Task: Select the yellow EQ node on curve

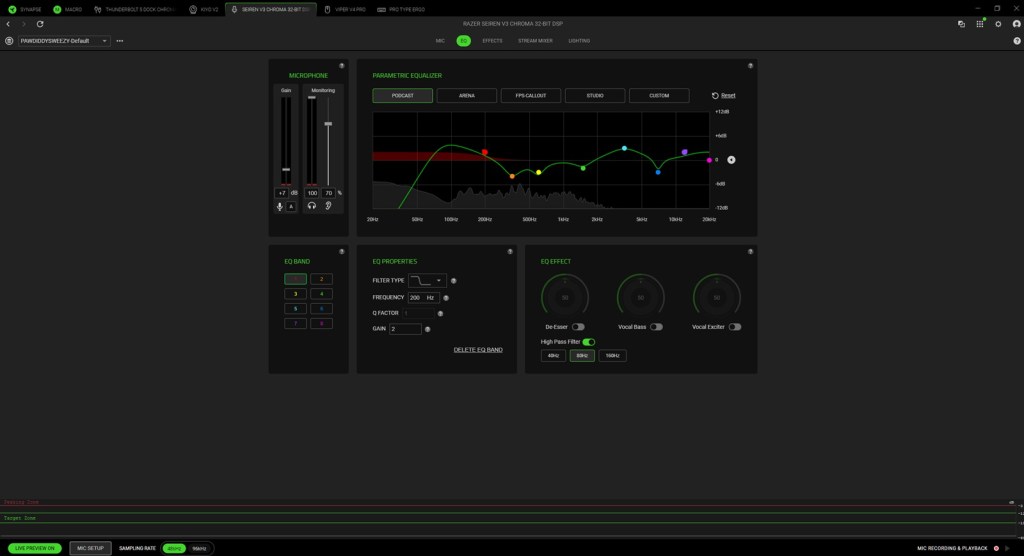Action: coord(539,172)
